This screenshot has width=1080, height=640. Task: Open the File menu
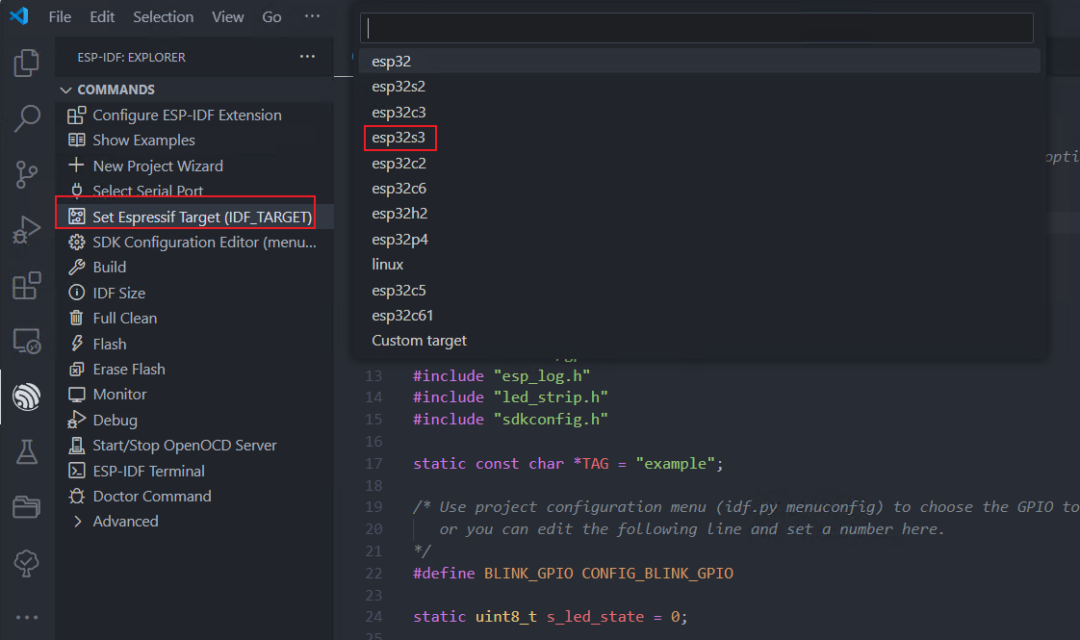(x=60, y=17)
